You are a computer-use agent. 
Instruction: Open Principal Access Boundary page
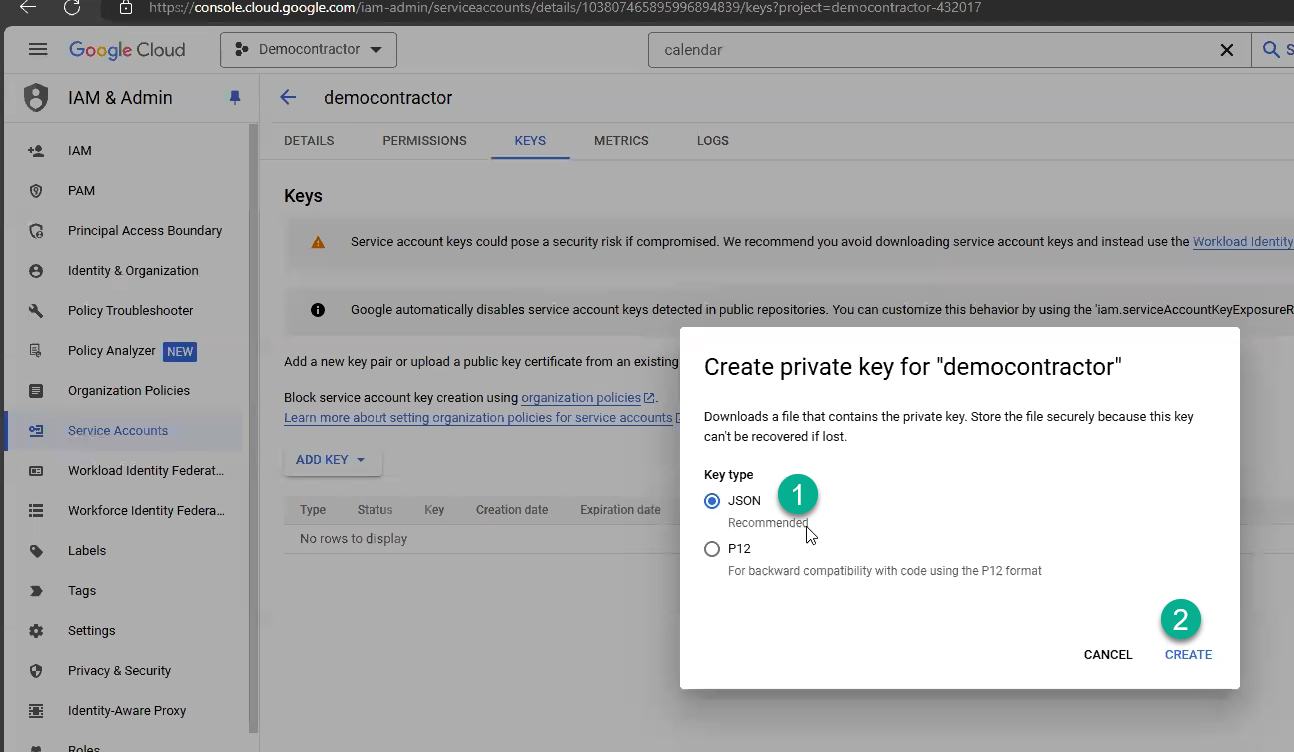(145, 231)
